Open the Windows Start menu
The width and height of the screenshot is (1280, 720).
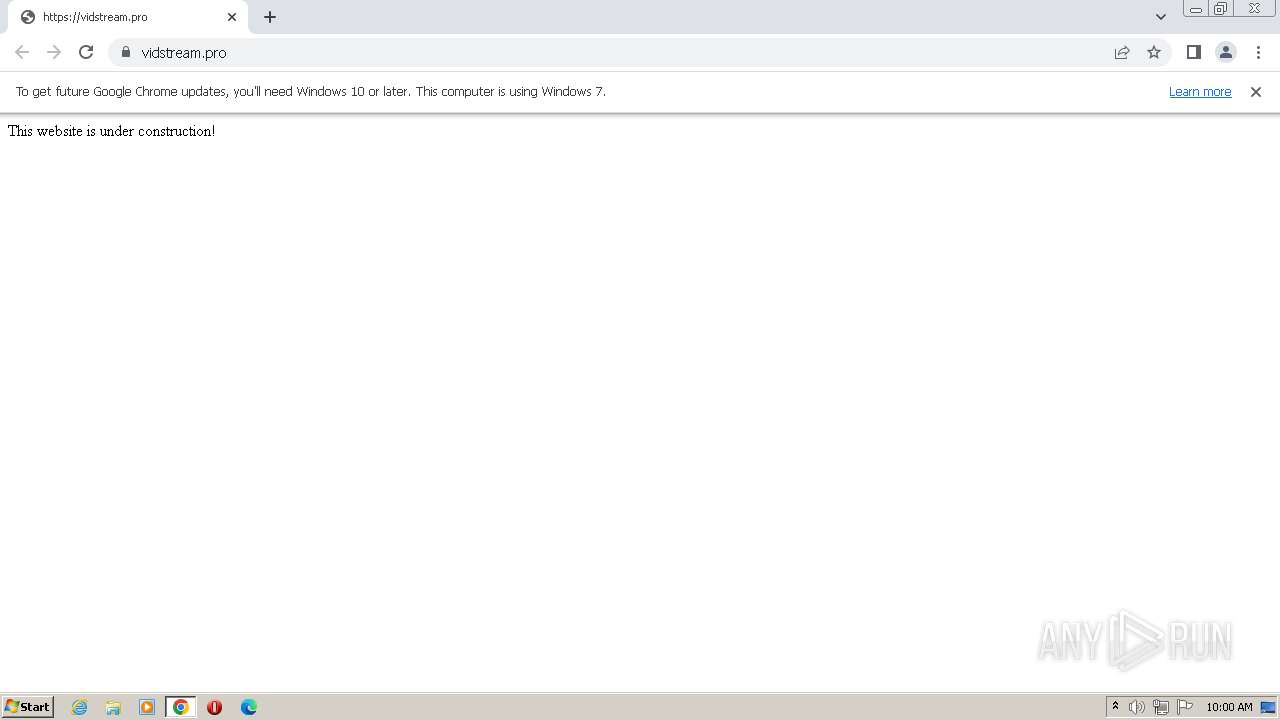tap(28, 707)
